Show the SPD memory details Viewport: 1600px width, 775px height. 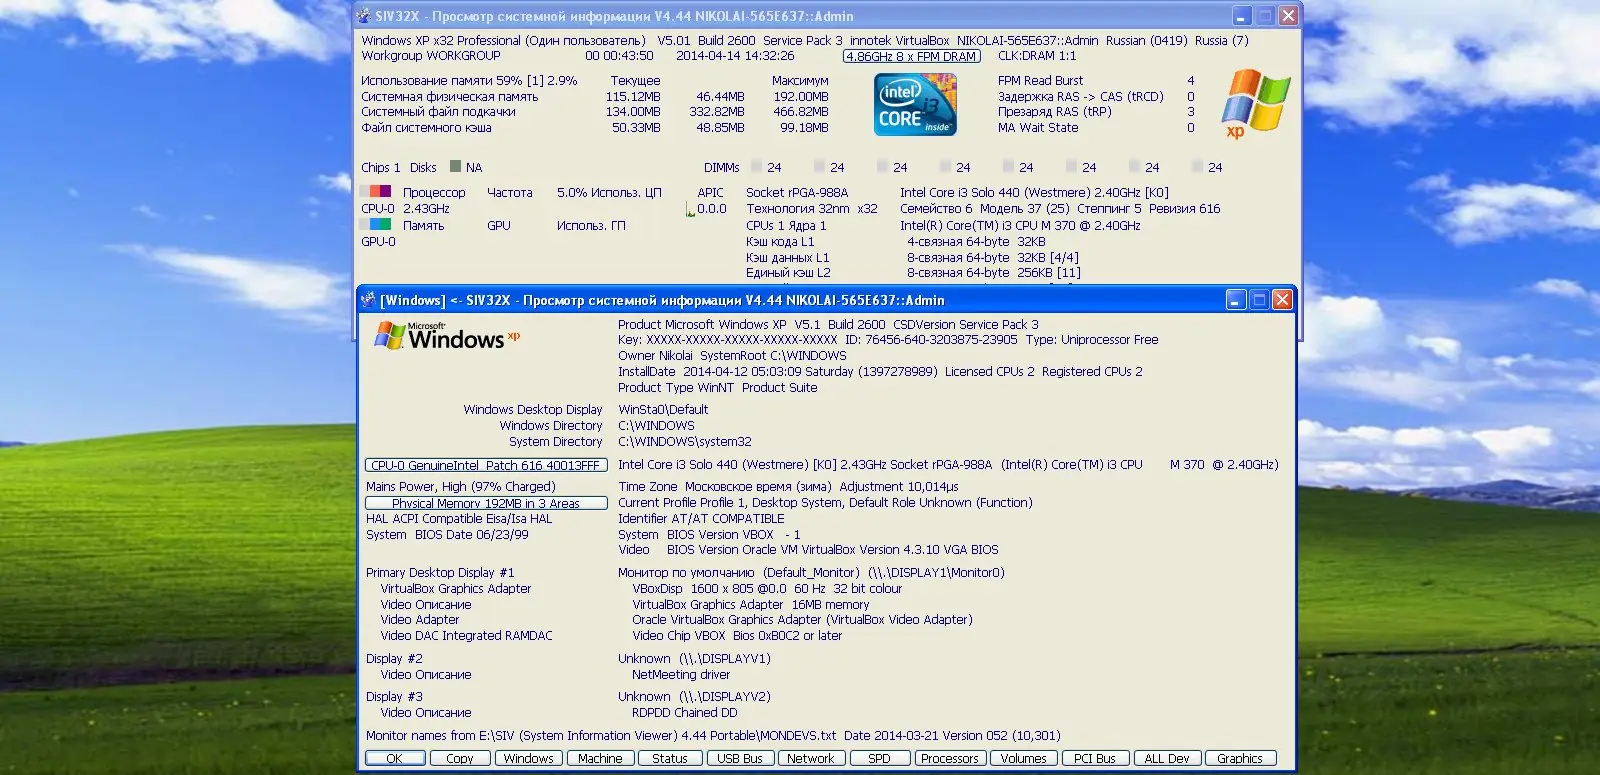pos(880,759)
